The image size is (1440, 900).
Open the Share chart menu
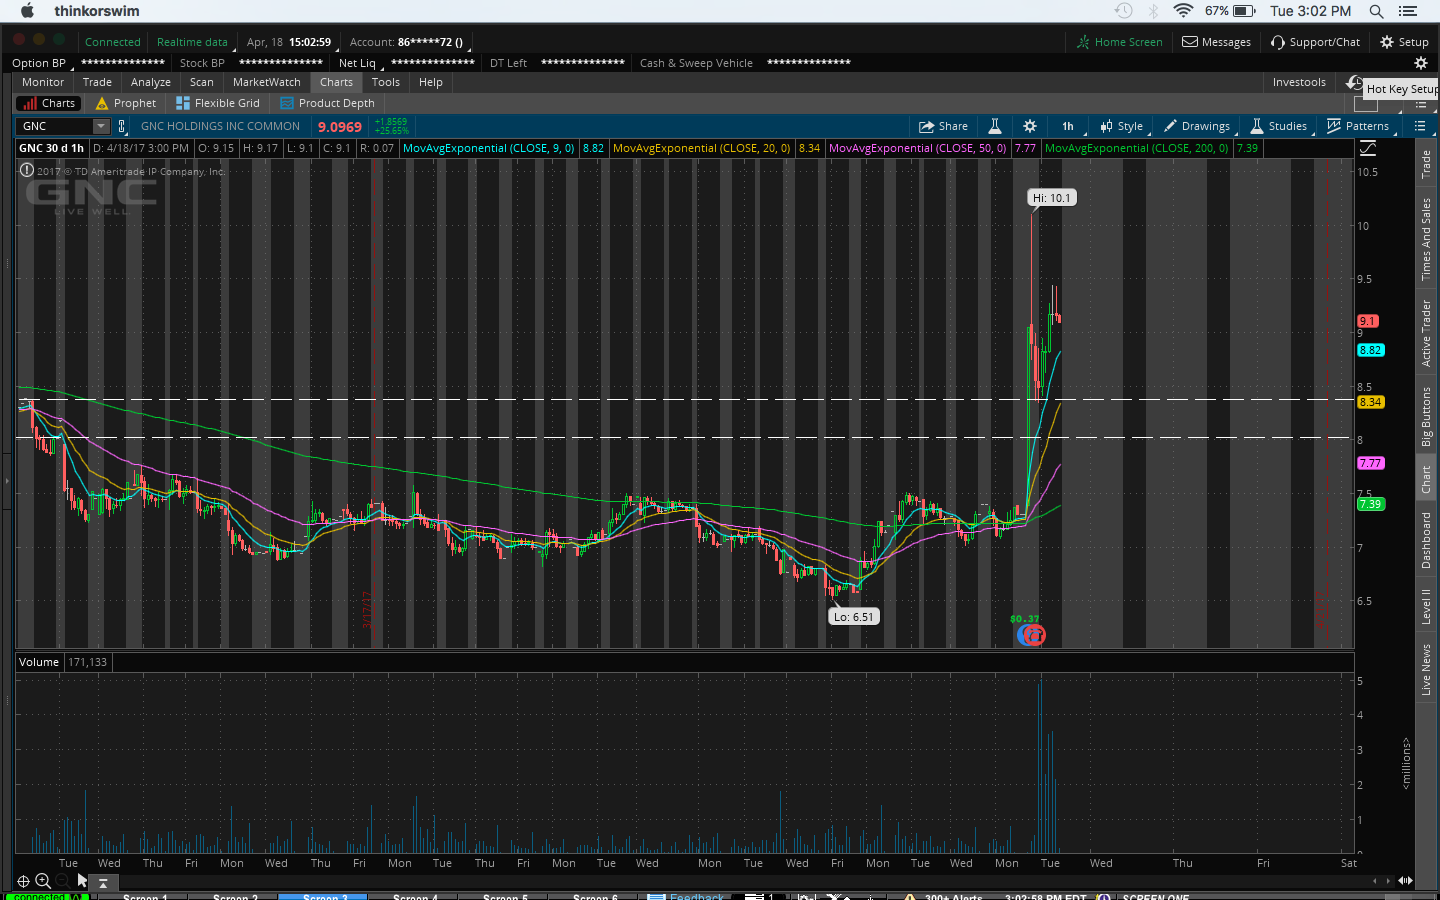click(943, 126)
